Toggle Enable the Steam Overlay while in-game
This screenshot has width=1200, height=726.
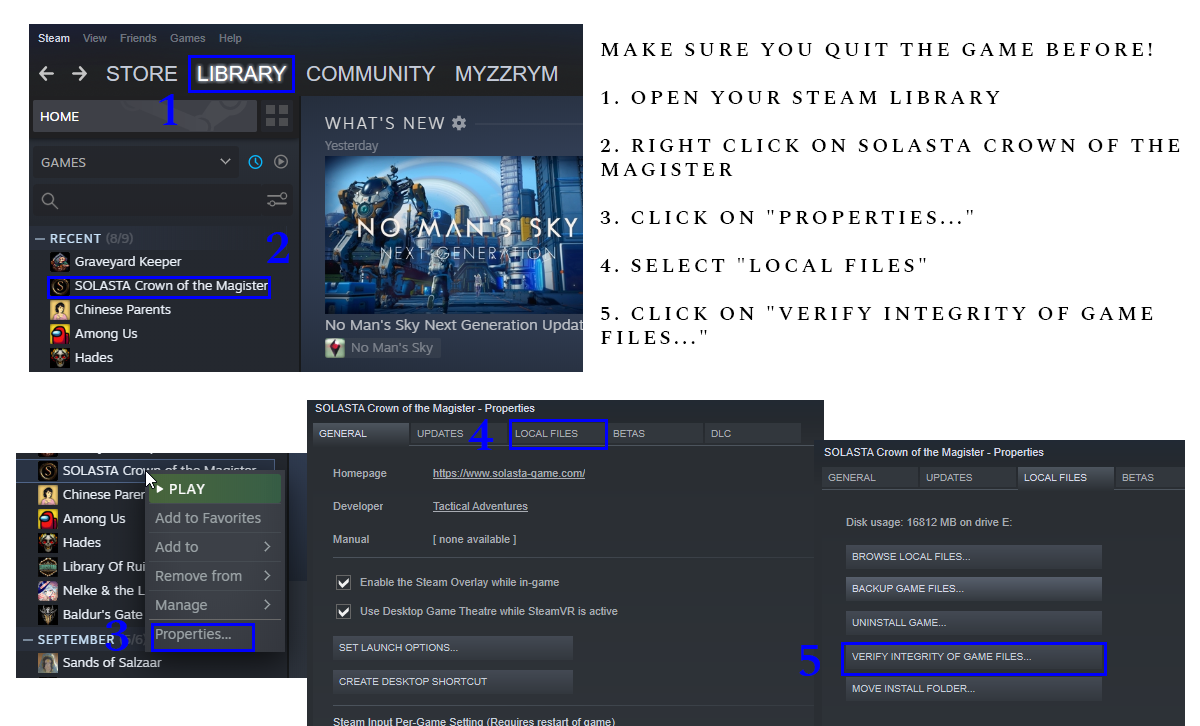(344, 582)
